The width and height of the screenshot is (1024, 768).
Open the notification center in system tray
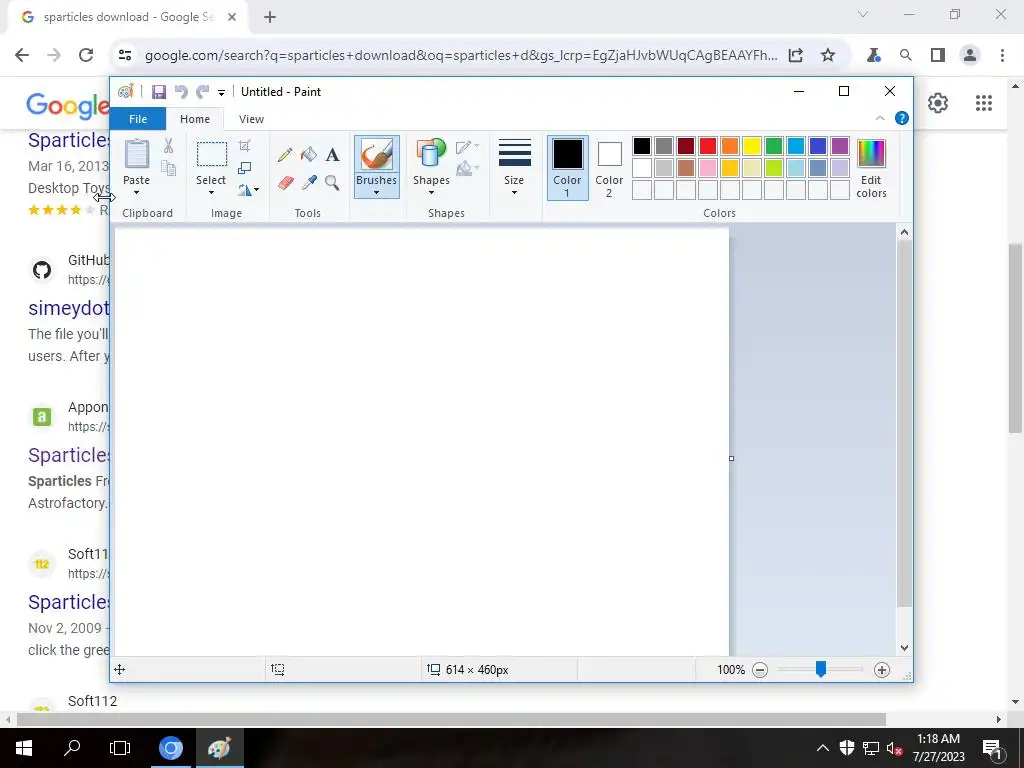click(992, 748)
